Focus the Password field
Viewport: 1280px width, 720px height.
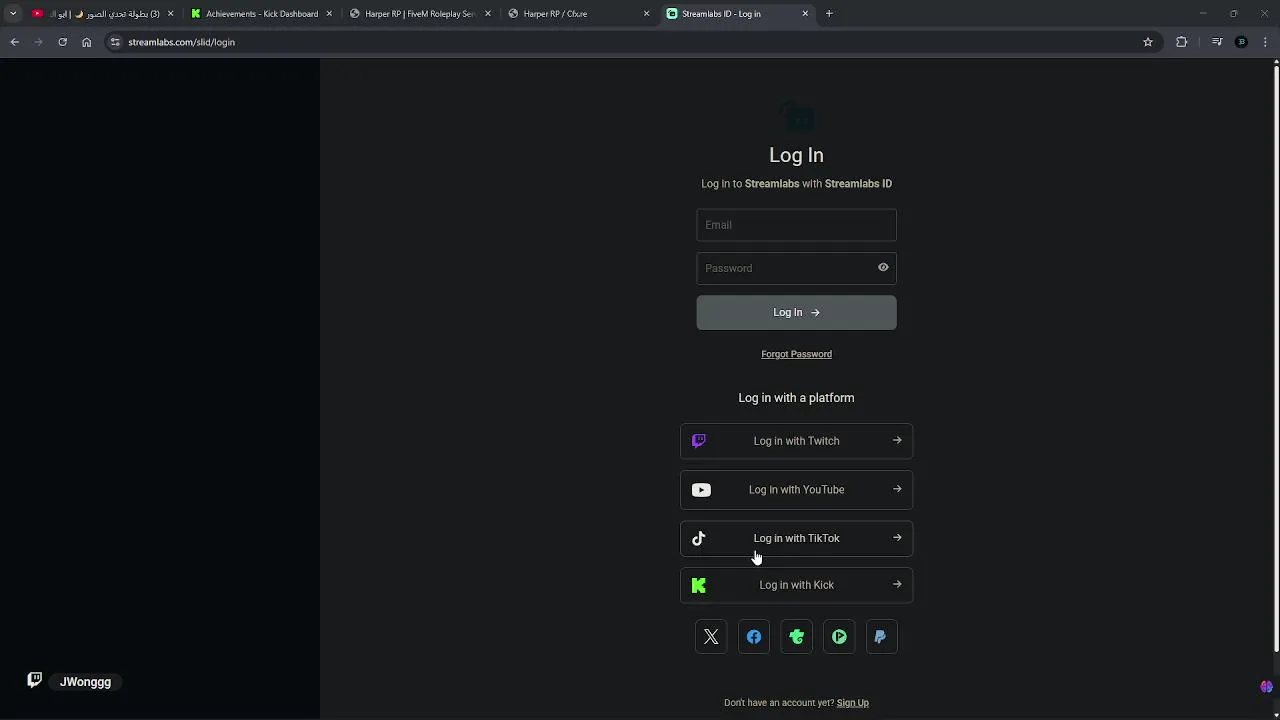[796, 268]
